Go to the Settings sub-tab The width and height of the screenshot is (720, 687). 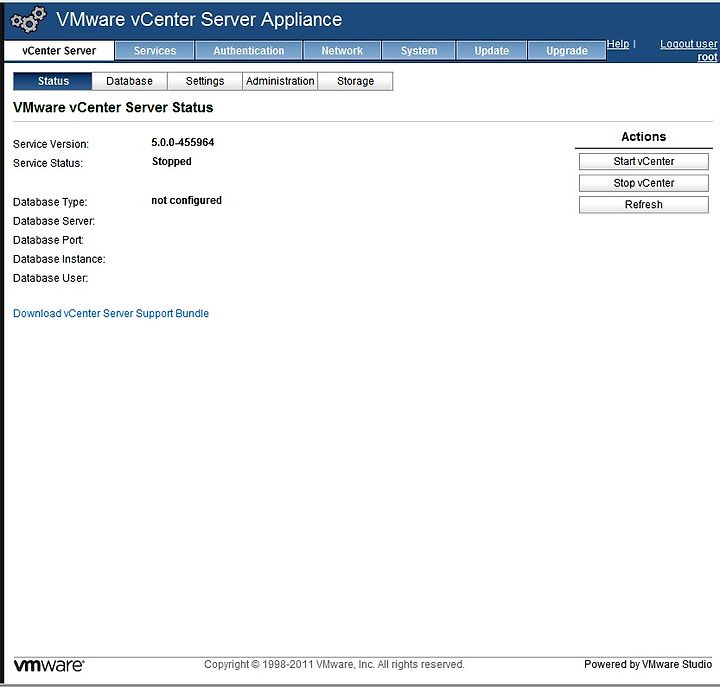(205, 81)
